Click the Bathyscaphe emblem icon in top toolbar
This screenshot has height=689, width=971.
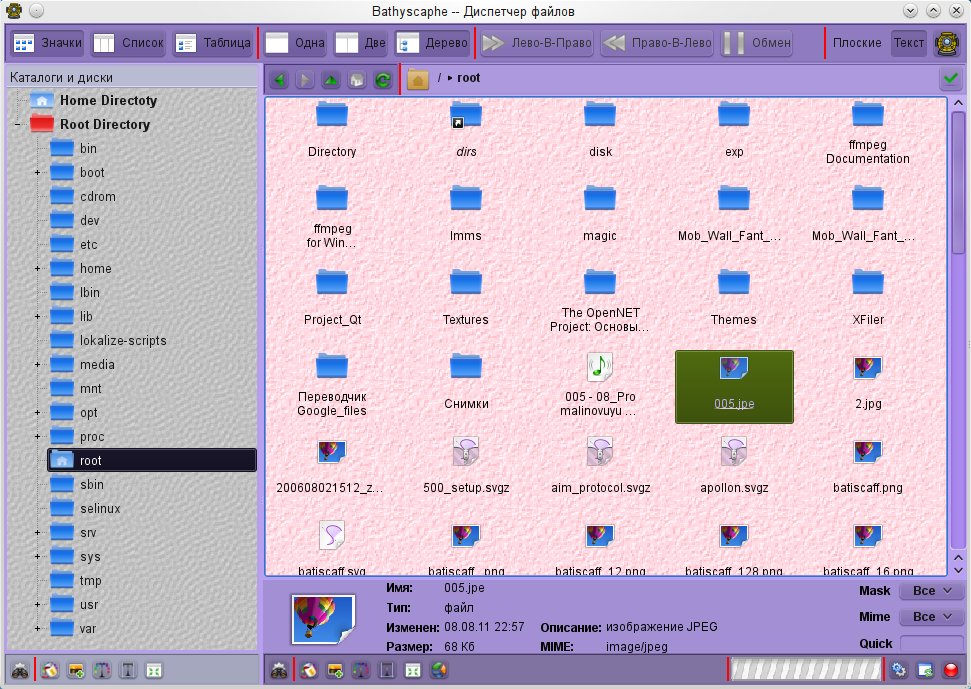pyautogui.click(x=947, y=43)
